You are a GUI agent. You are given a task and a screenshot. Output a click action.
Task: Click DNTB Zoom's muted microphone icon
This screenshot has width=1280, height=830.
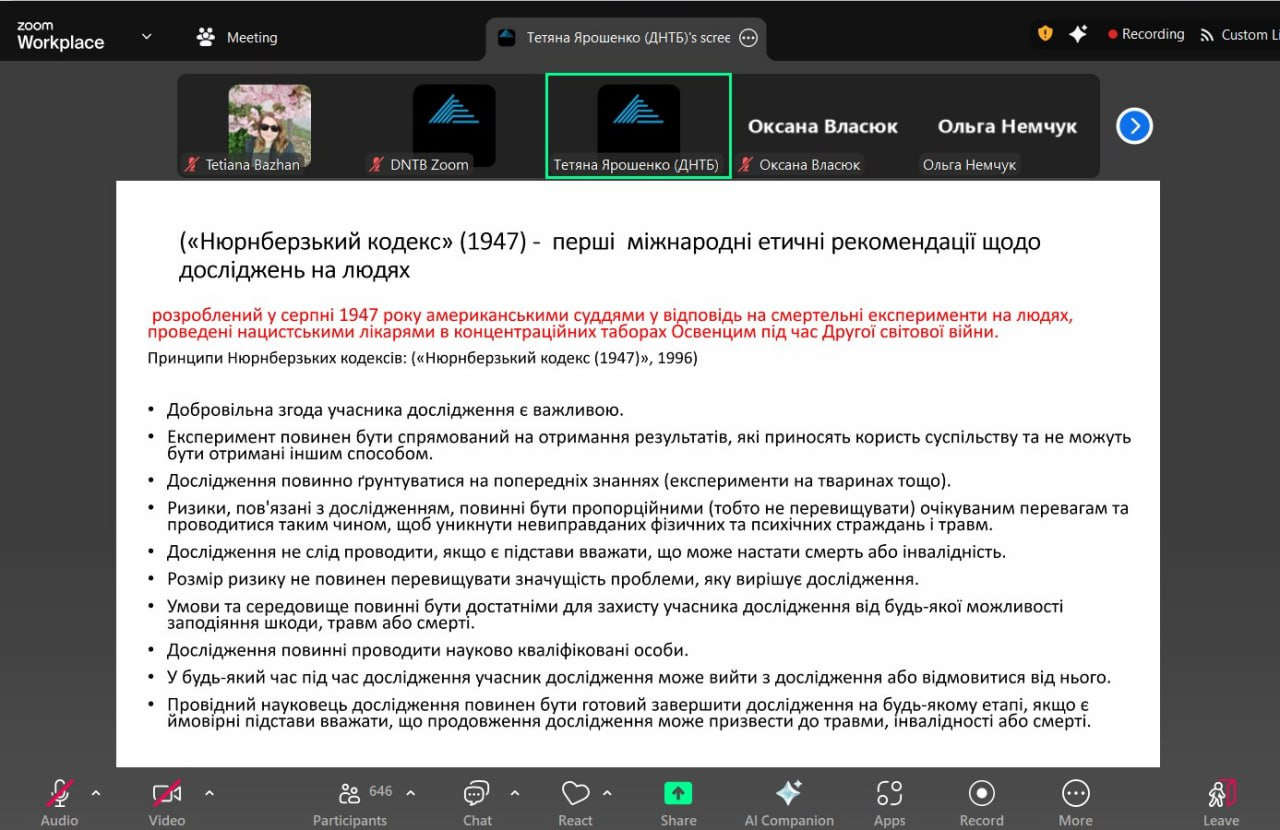(376, 164)
